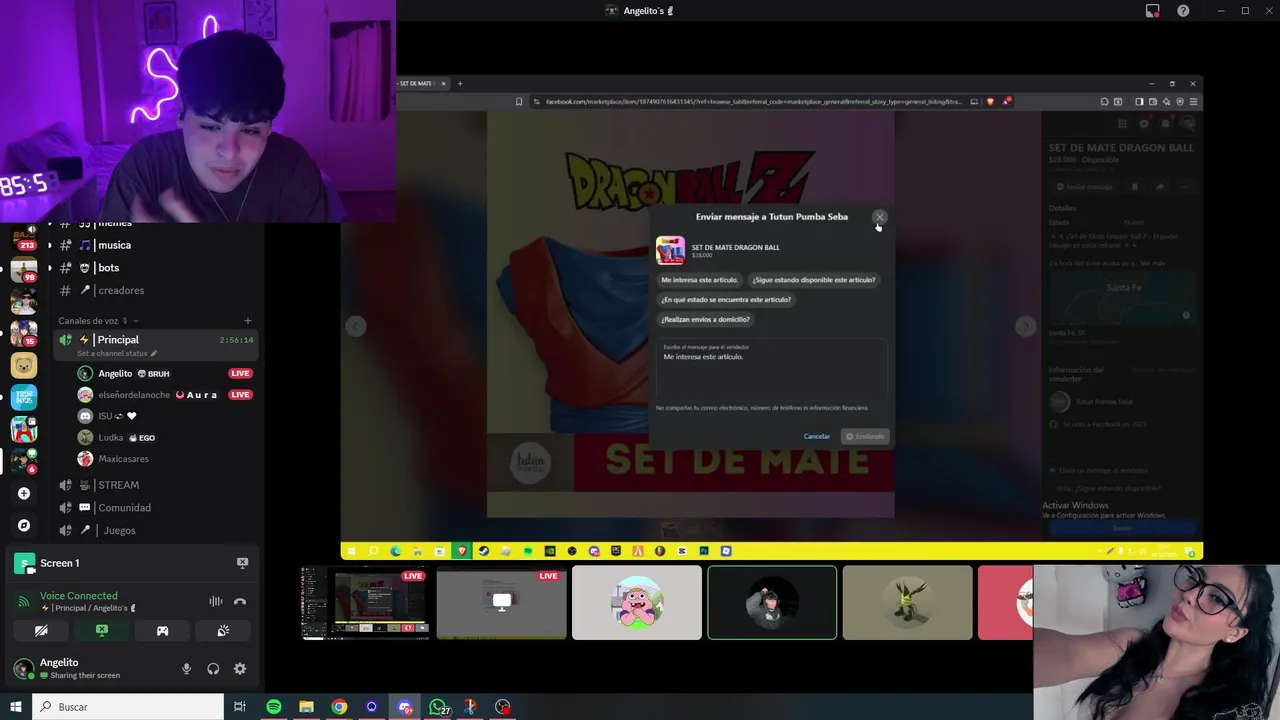Click the Buscar taskbar search box
Viewport: 1280px width, 720px height.
coord(128,707)
